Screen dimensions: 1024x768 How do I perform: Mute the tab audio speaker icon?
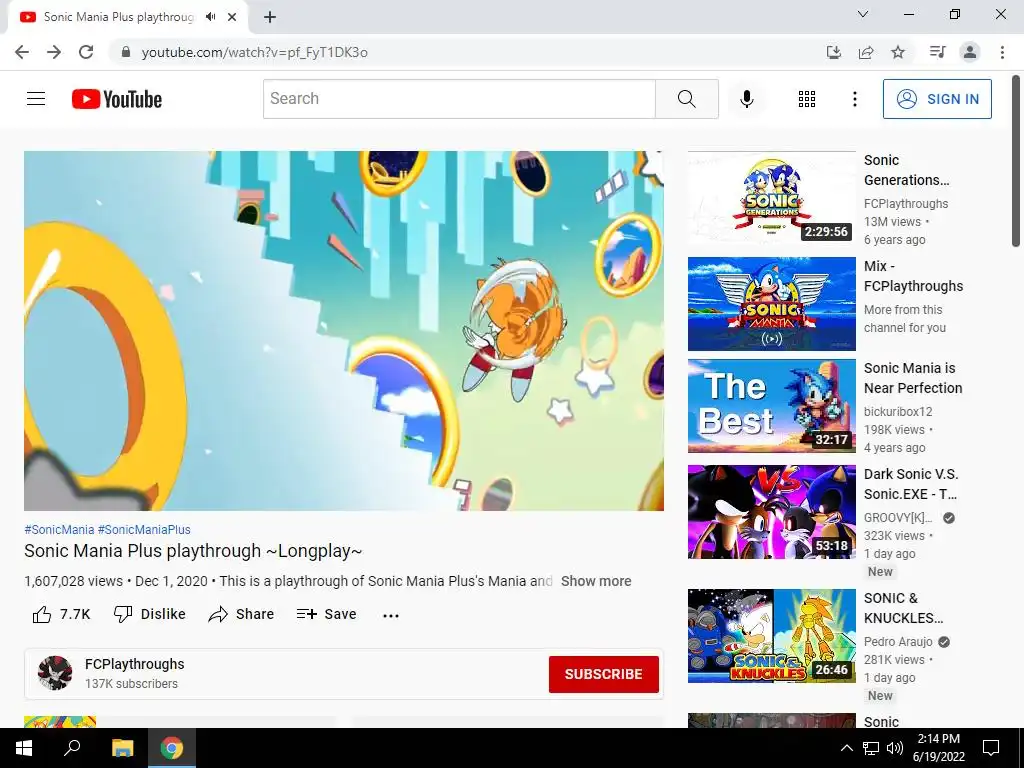click(x=210, y=17)
